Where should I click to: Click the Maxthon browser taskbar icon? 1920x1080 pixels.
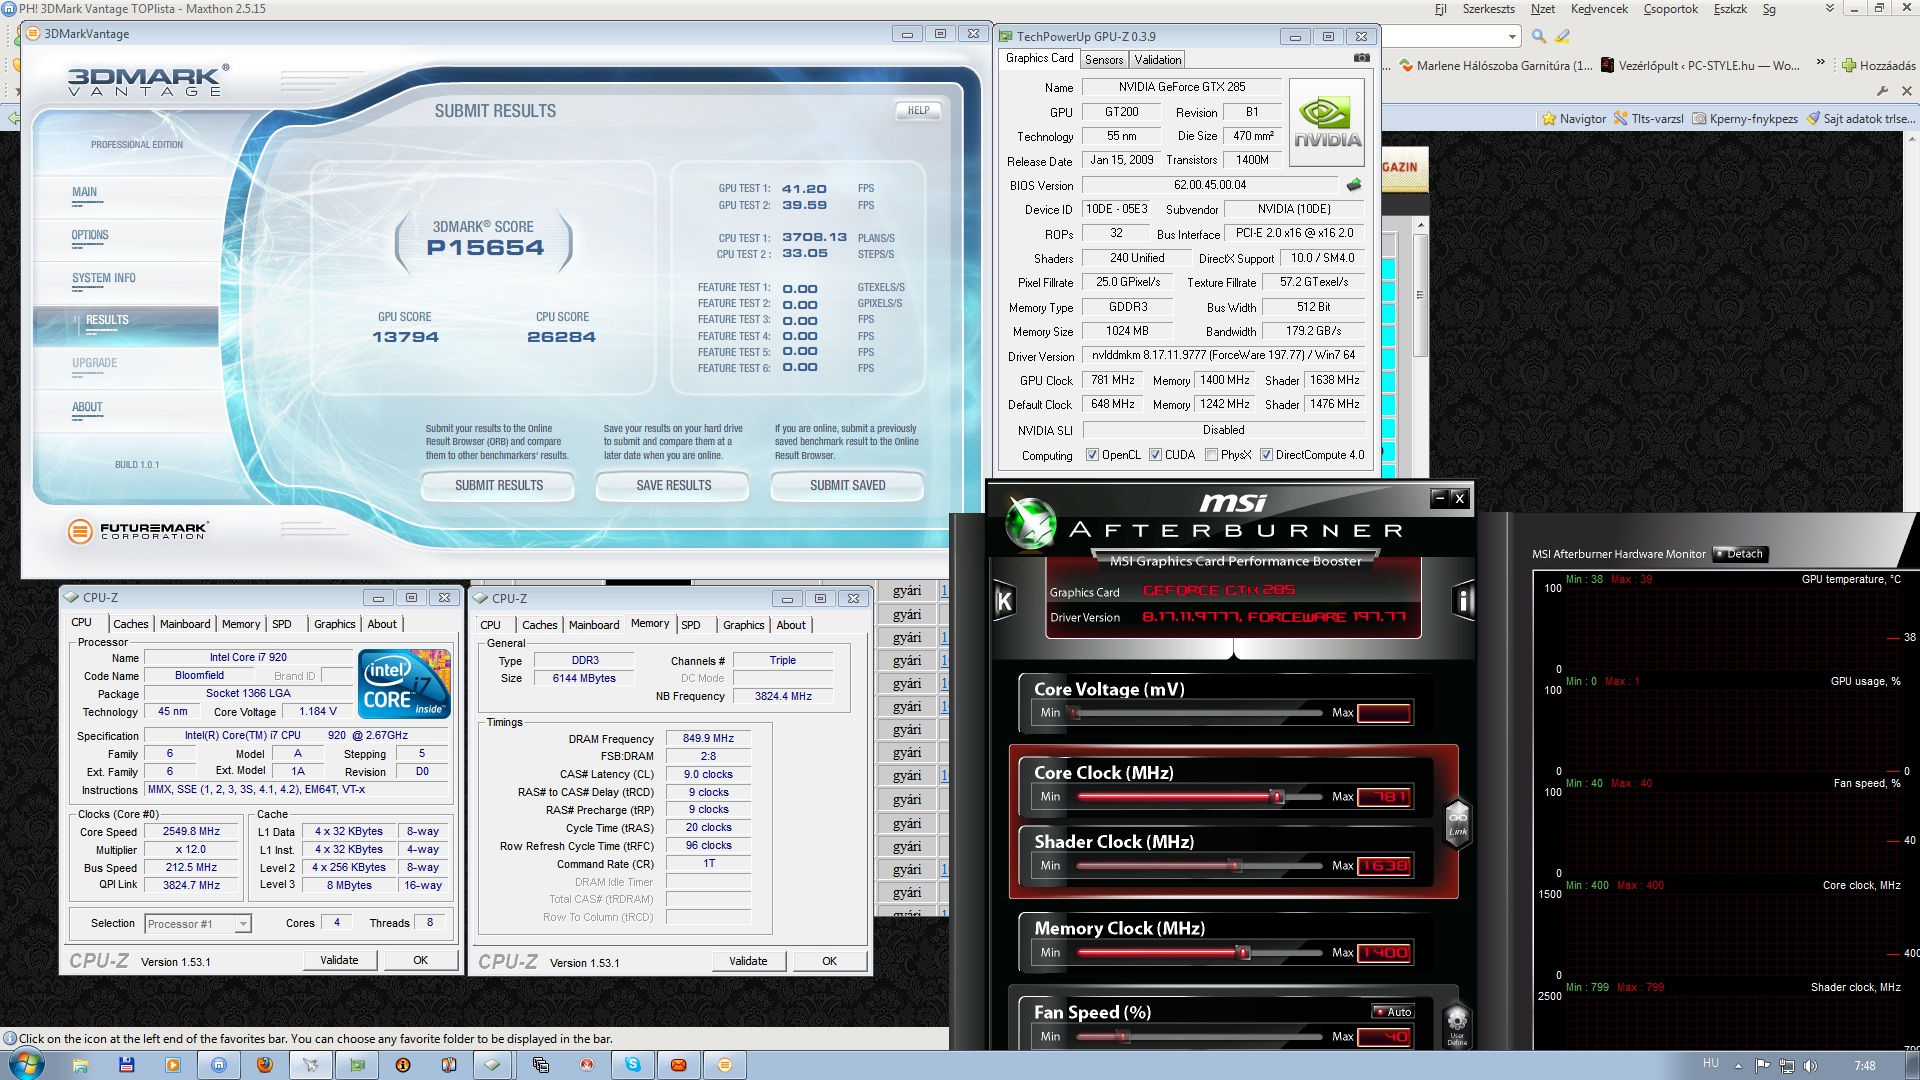tap(219, 1065)
